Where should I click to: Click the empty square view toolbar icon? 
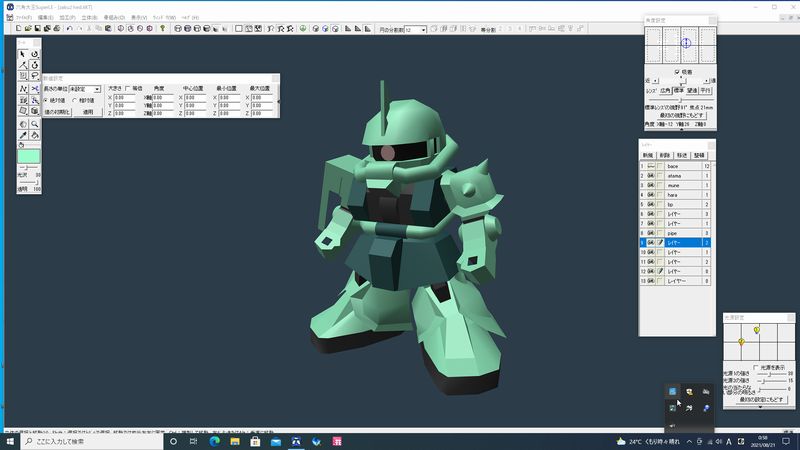coord(238,29)
